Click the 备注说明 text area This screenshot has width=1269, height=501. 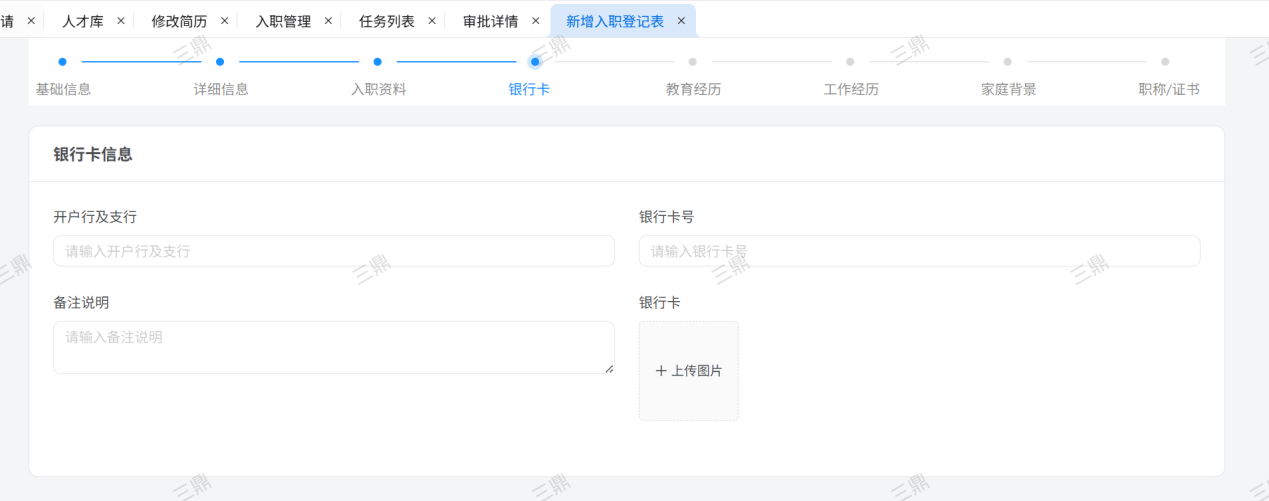pyautogui.click(x=333, y=347)
